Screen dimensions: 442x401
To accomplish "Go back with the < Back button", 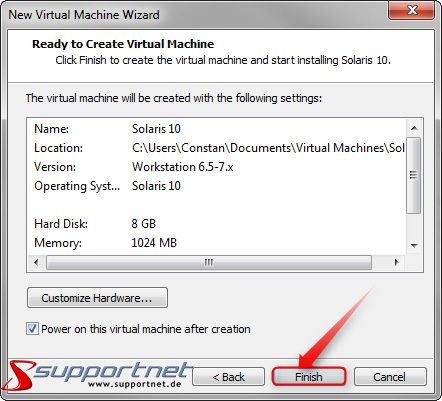I will point(228,377).
